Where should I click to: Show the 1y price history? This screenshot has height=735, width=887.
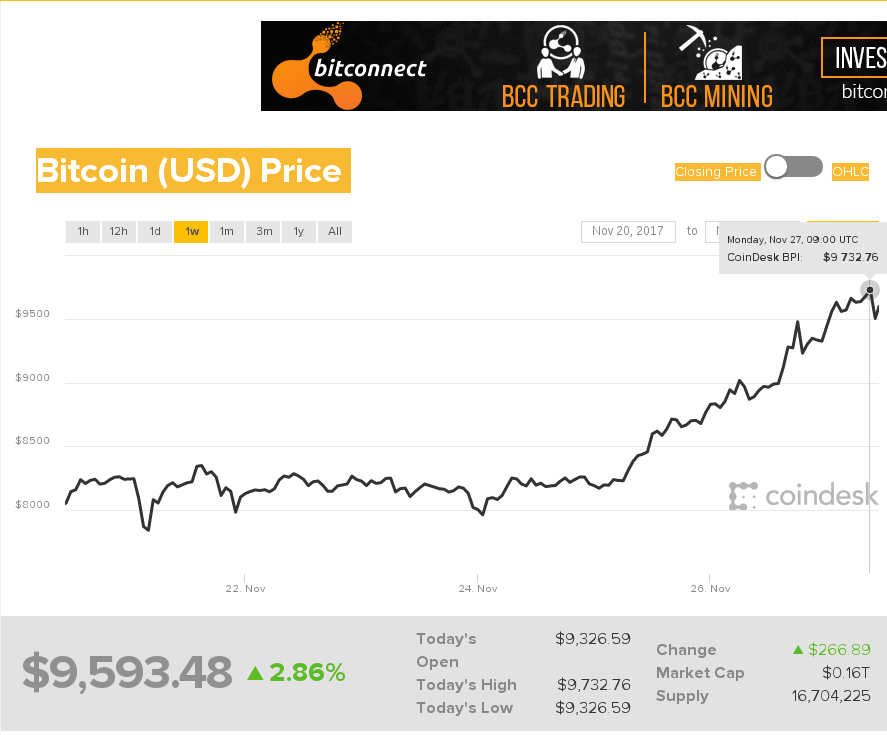coord(299,231)
